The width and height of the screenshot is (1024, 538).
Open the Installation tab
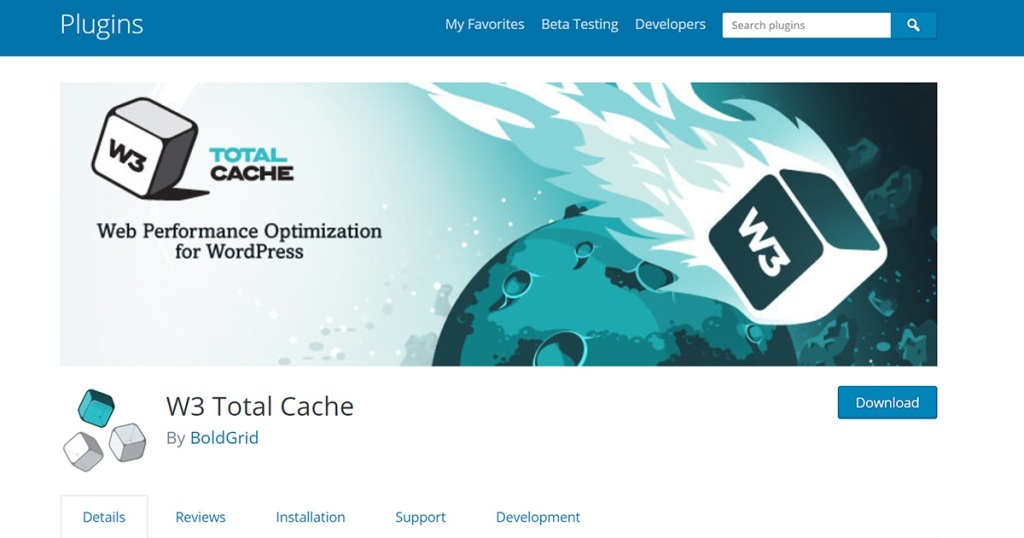click(310, 517)
